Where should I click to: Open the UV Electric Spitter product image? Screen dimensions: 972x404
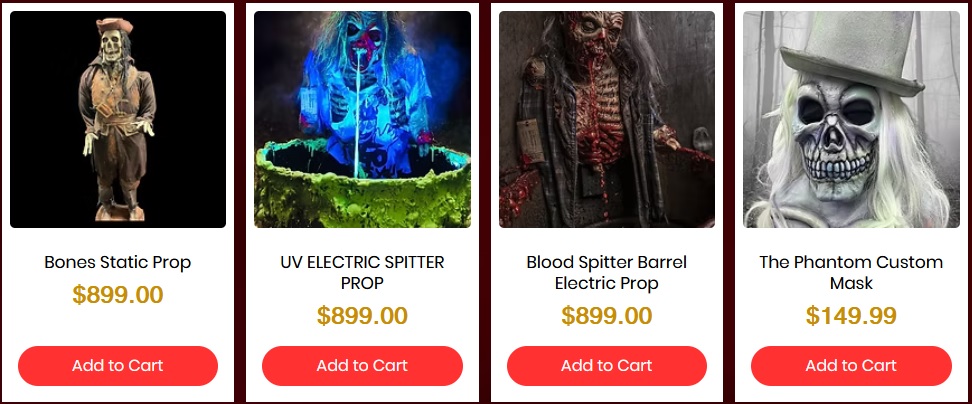(x=362, y=120)
